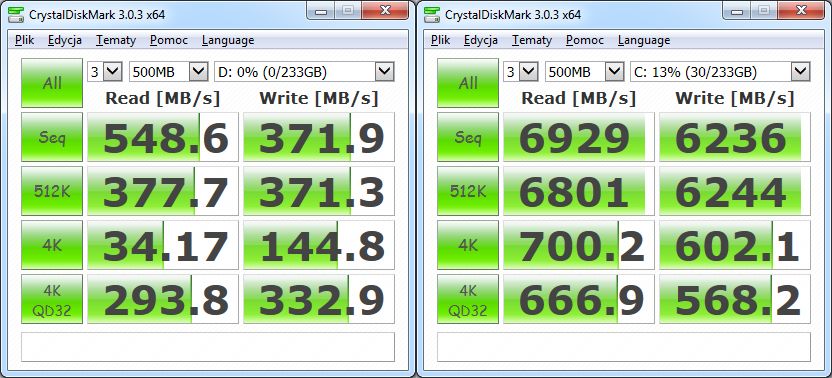Run Seq test on drive D window

52,137
